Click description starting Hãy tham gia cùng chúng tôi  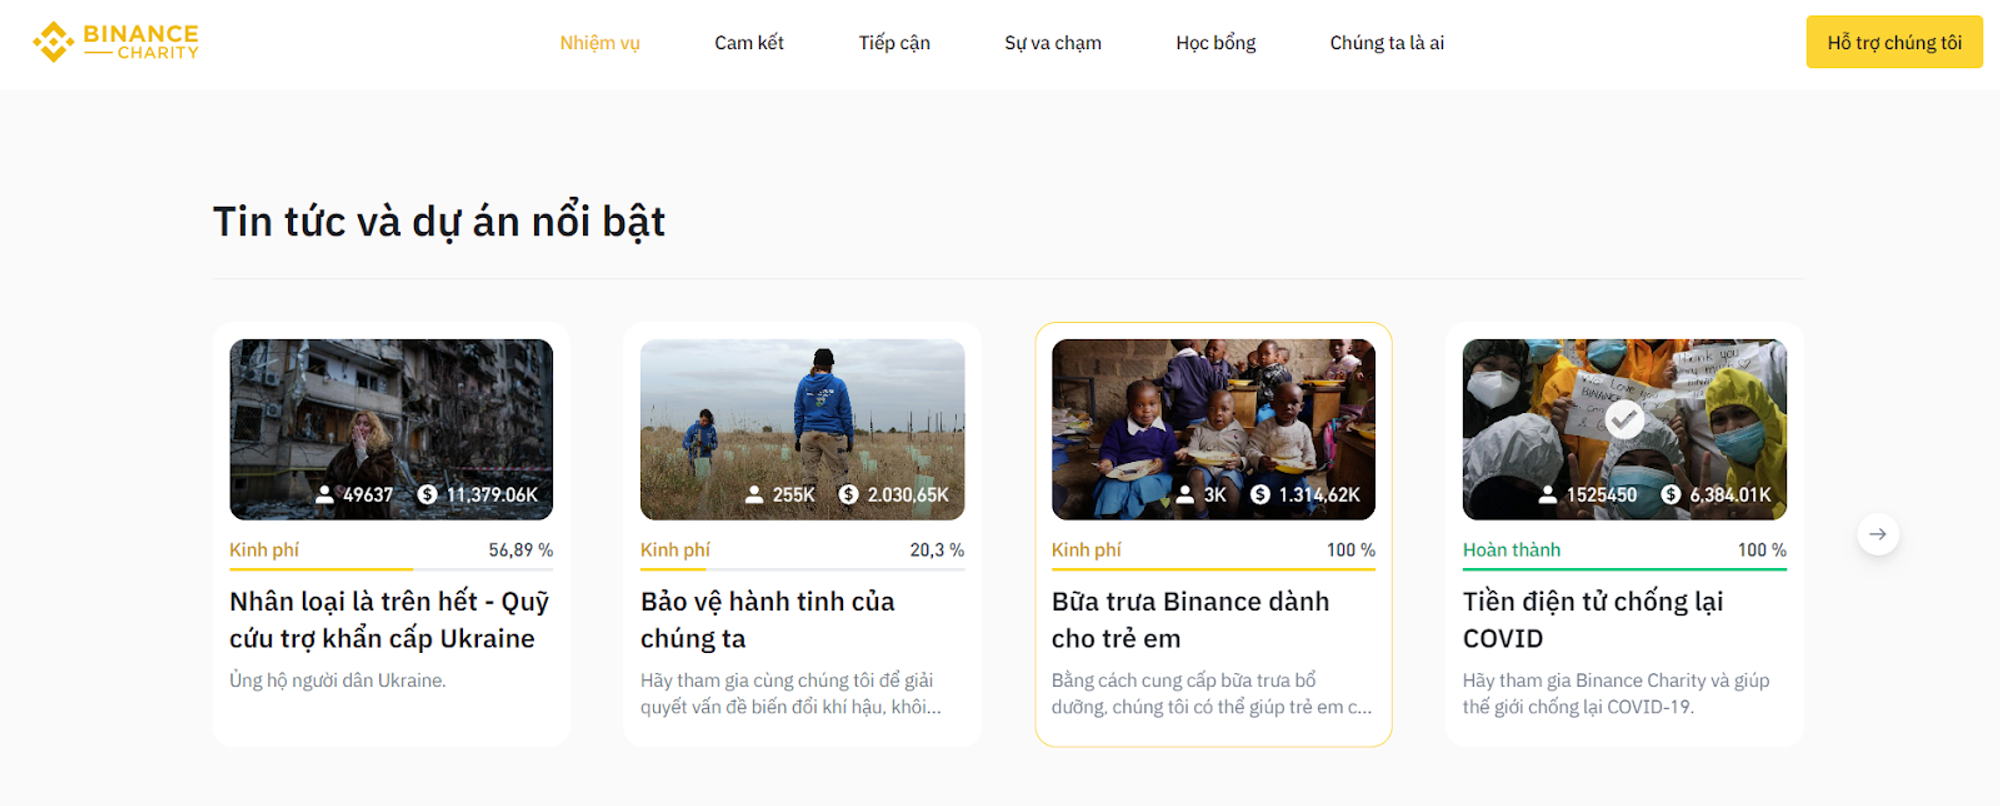pyautogui.click(x=790, y=693)
